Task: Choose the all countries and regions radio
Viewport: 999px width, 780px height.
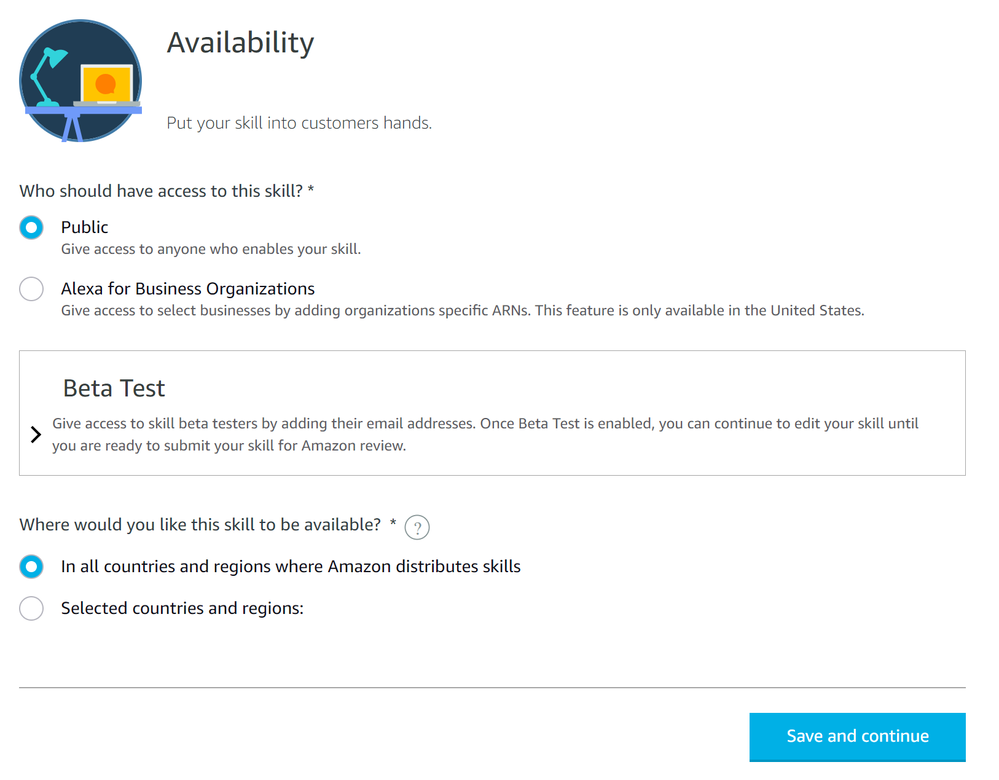Action: [x=32, y=567]
